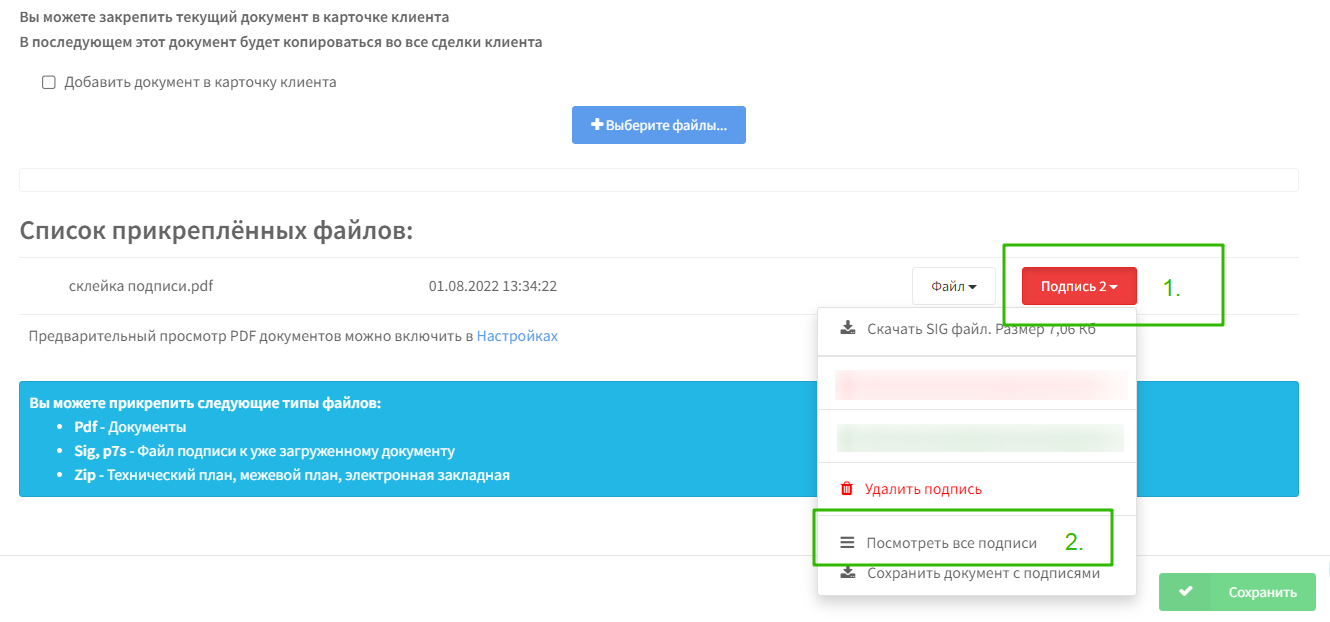
Task: Open the "Файл" dropdown
Action: [x=953, y=285]
